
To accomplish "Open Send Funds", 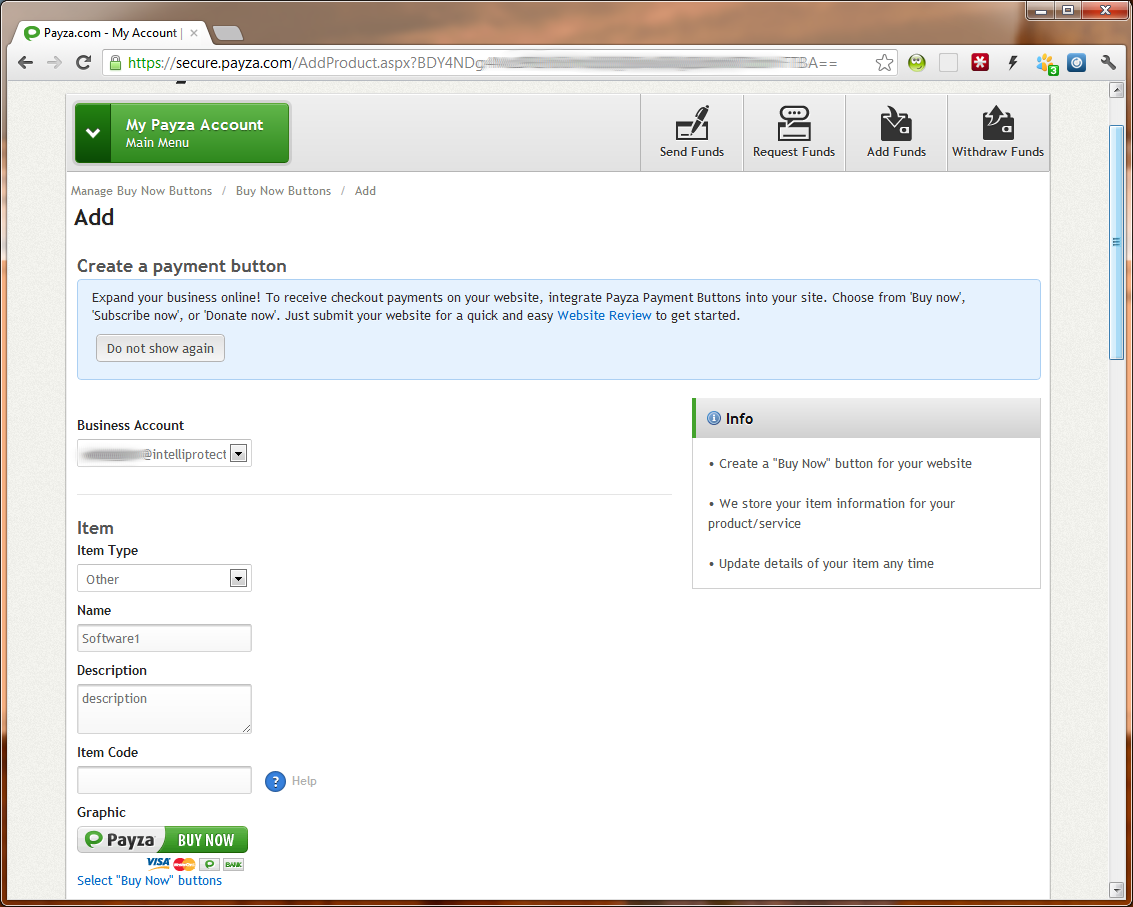I will tap(692, 133).
